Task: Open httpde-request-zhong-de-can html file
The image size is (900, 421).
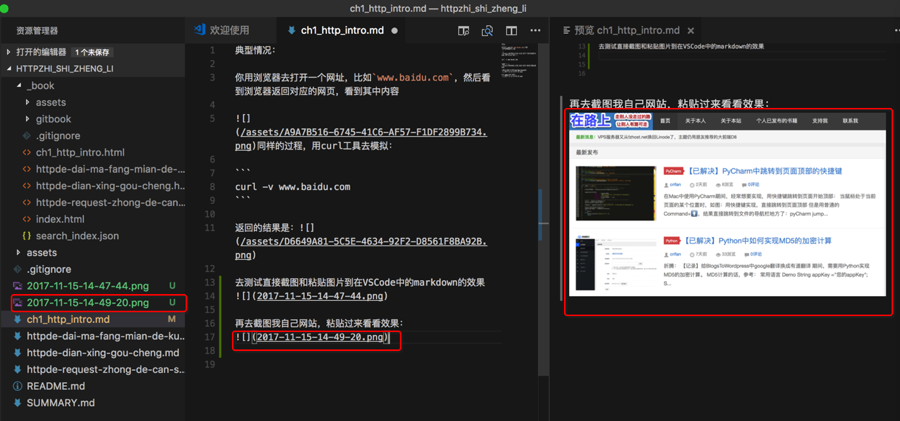Action: pos(110,202)
